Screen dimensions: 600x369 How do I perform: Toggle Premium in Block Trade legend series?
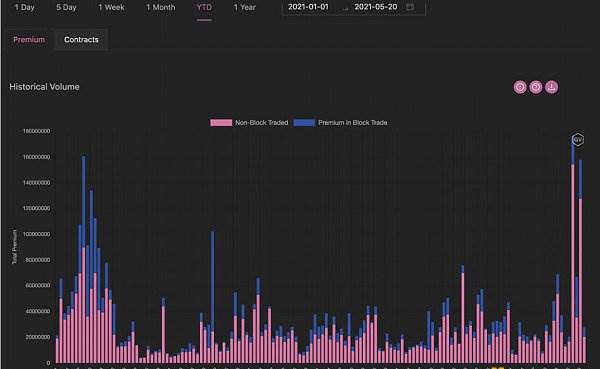(341, 122)
